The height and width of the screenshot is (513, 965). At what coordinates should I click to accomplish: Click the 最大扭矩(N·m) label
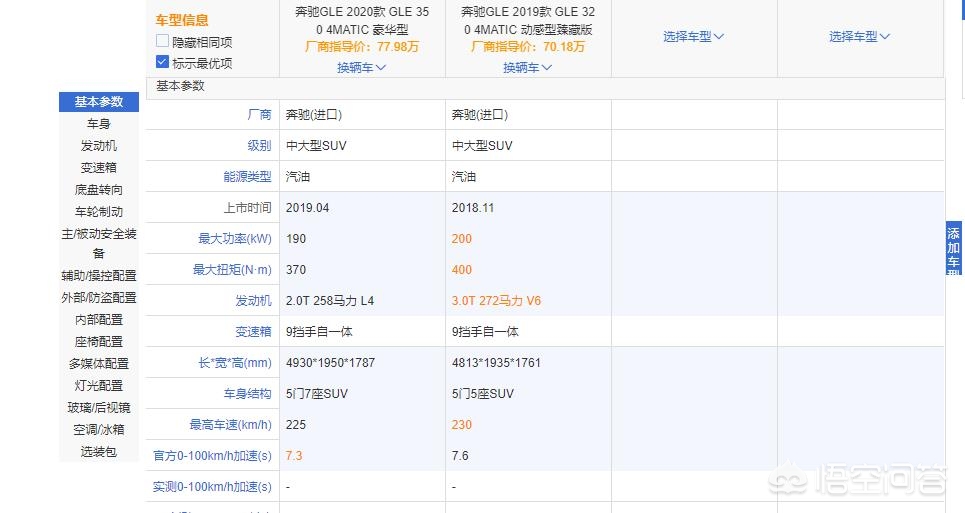232,269
